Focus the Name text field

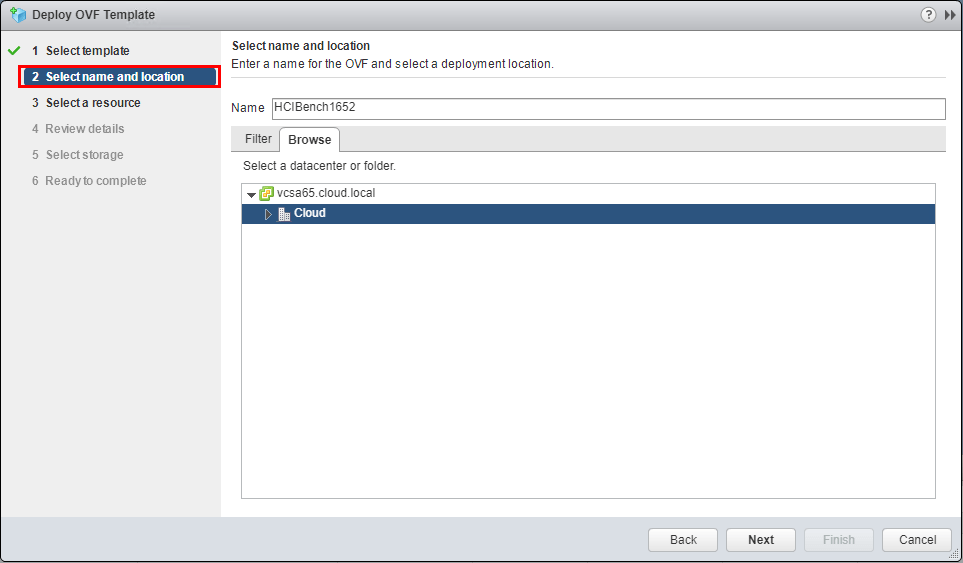click(607, 108)
